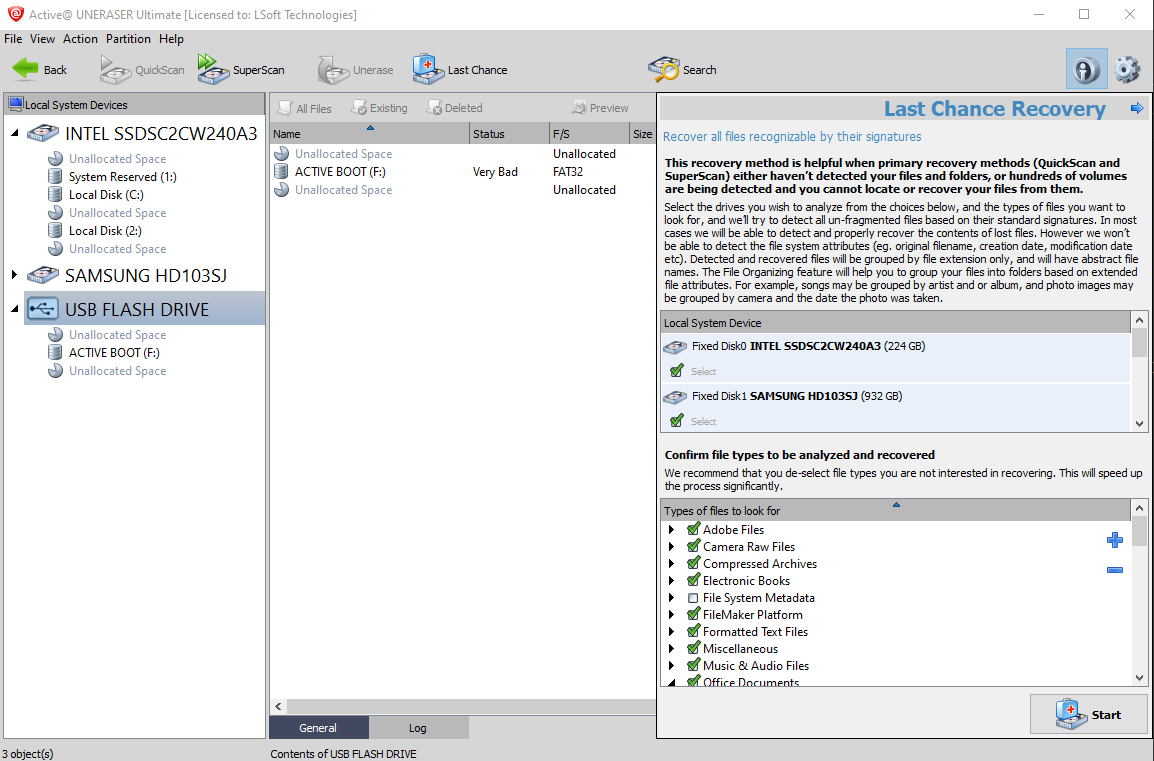1154x761 pixels.
Task: Toggle the info panel button
Action: click(1086, 70)
